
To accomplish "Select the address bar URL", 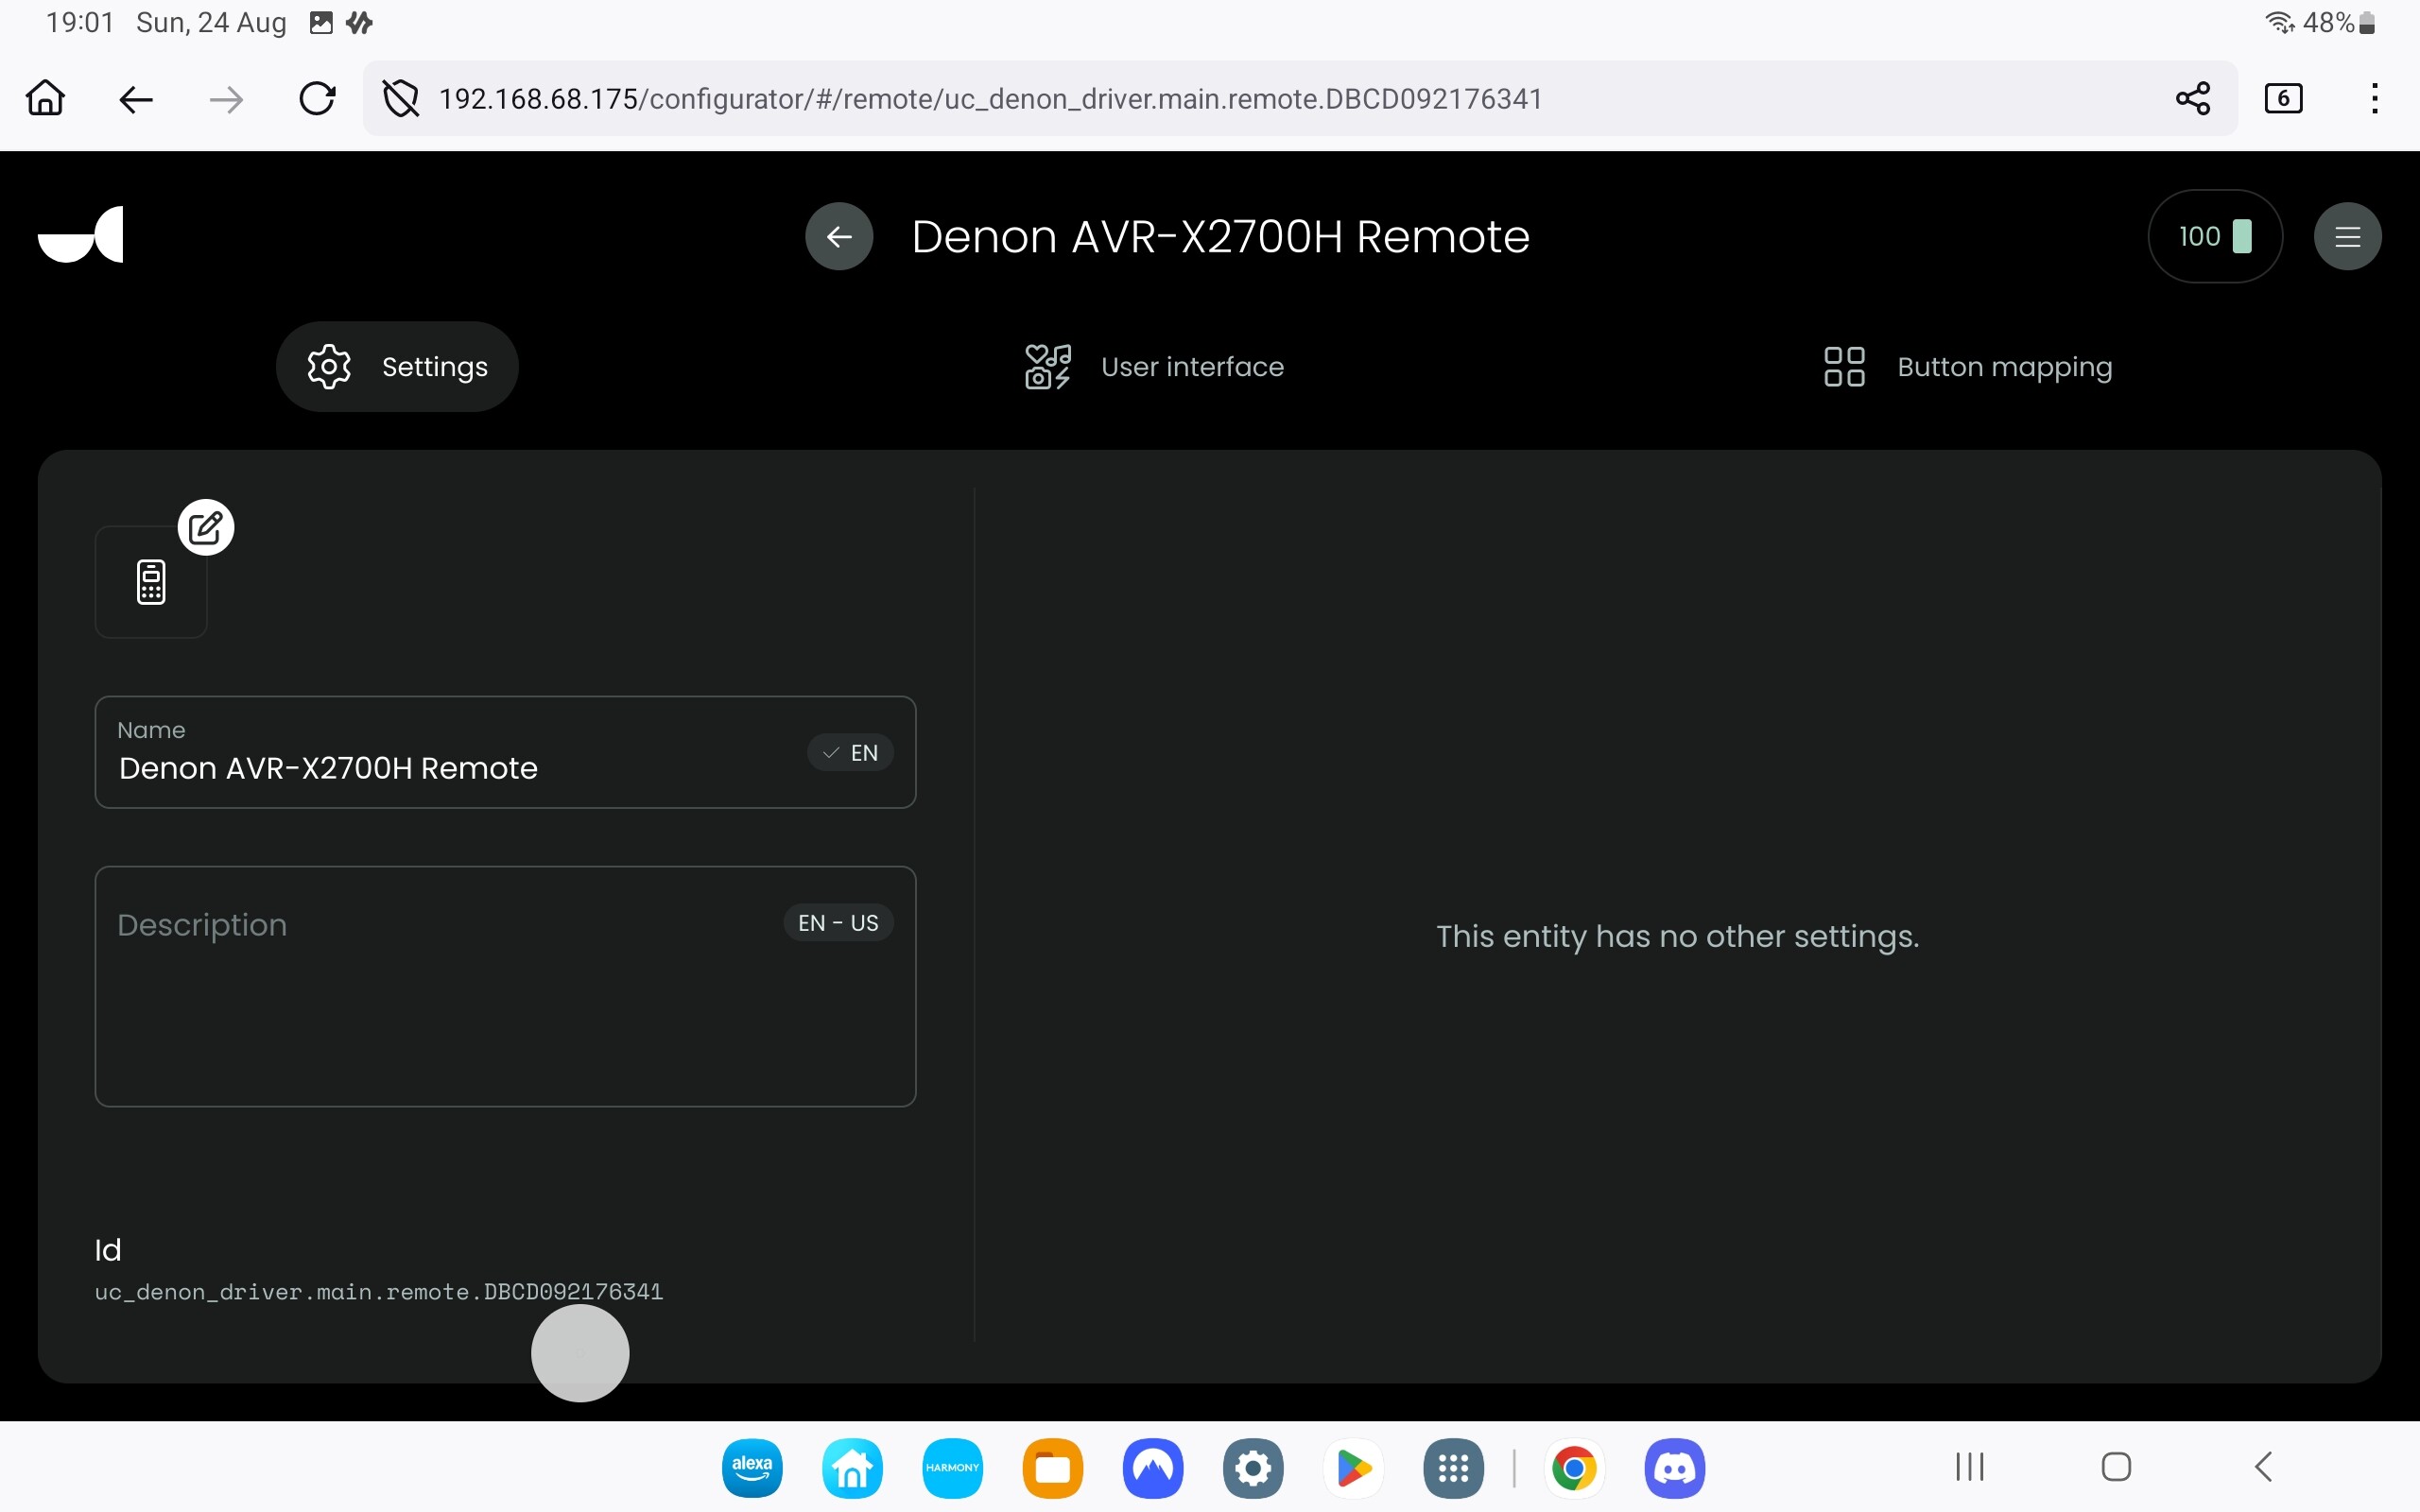I will [x=990, y=99].
